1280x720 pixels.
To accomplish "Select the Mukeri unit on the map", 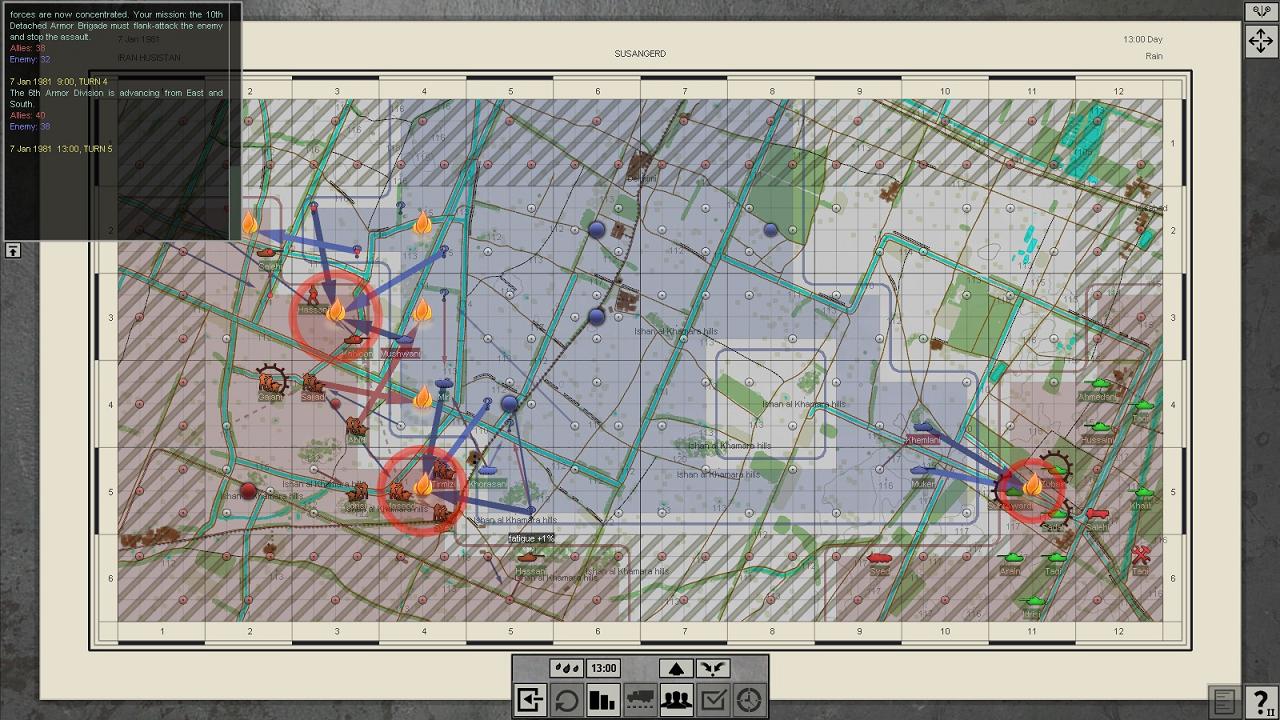I will point(923,476).
